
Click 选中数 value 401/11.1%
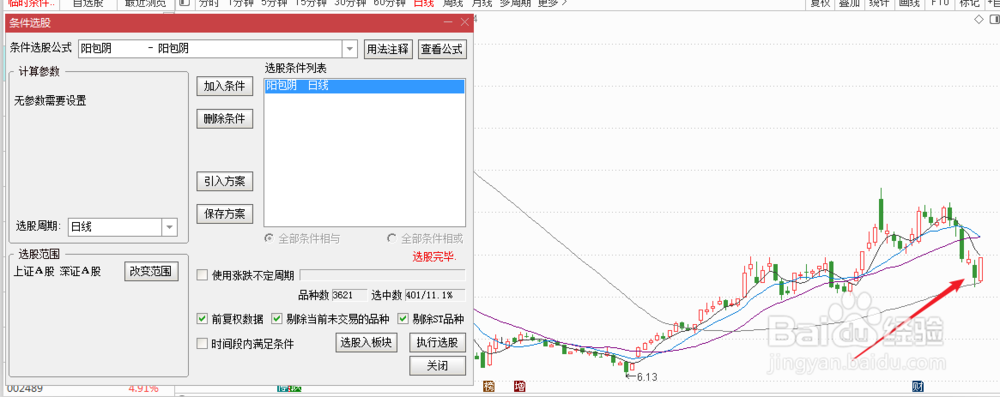coord(435,296)
